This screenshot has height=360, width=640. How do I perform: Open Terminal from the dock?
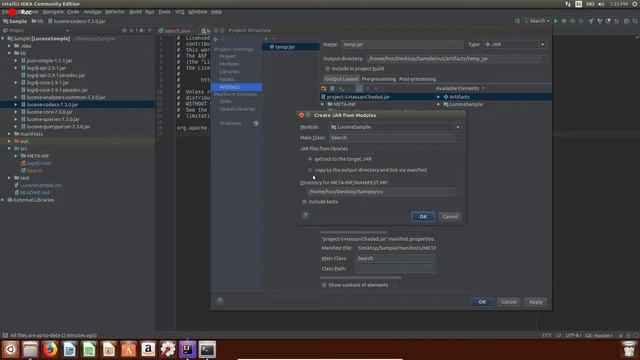(207, 350)
